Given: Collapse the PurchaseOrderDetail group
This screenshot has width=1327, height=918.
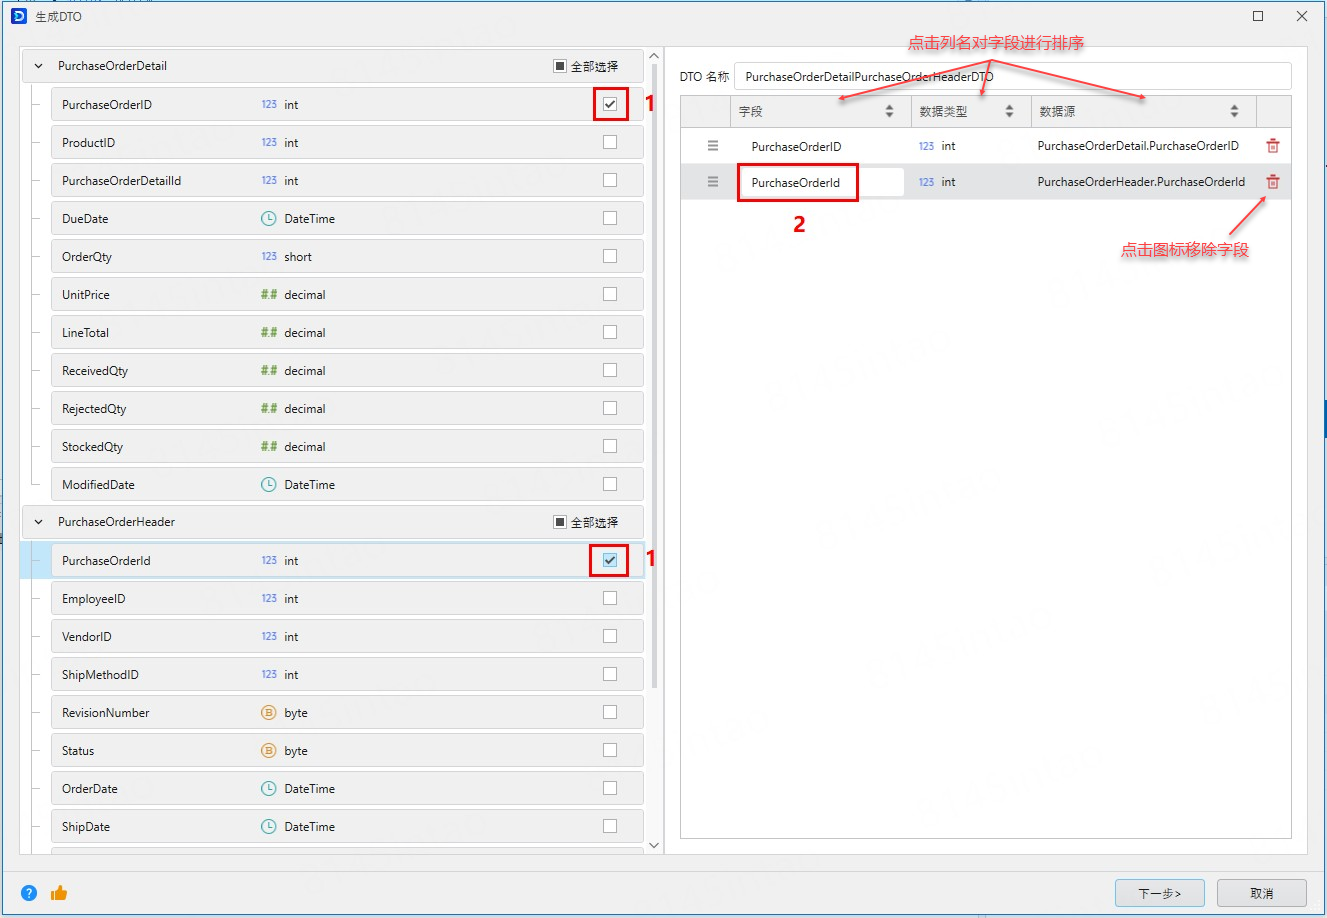Looking at the screenshot, I should (39, 66).
